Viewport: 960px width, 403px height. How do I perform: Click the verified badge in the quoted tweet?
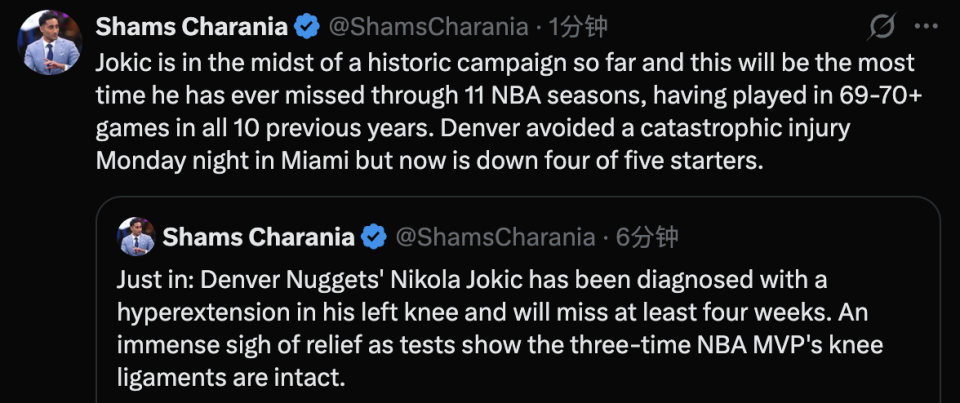tap(374, 237)
